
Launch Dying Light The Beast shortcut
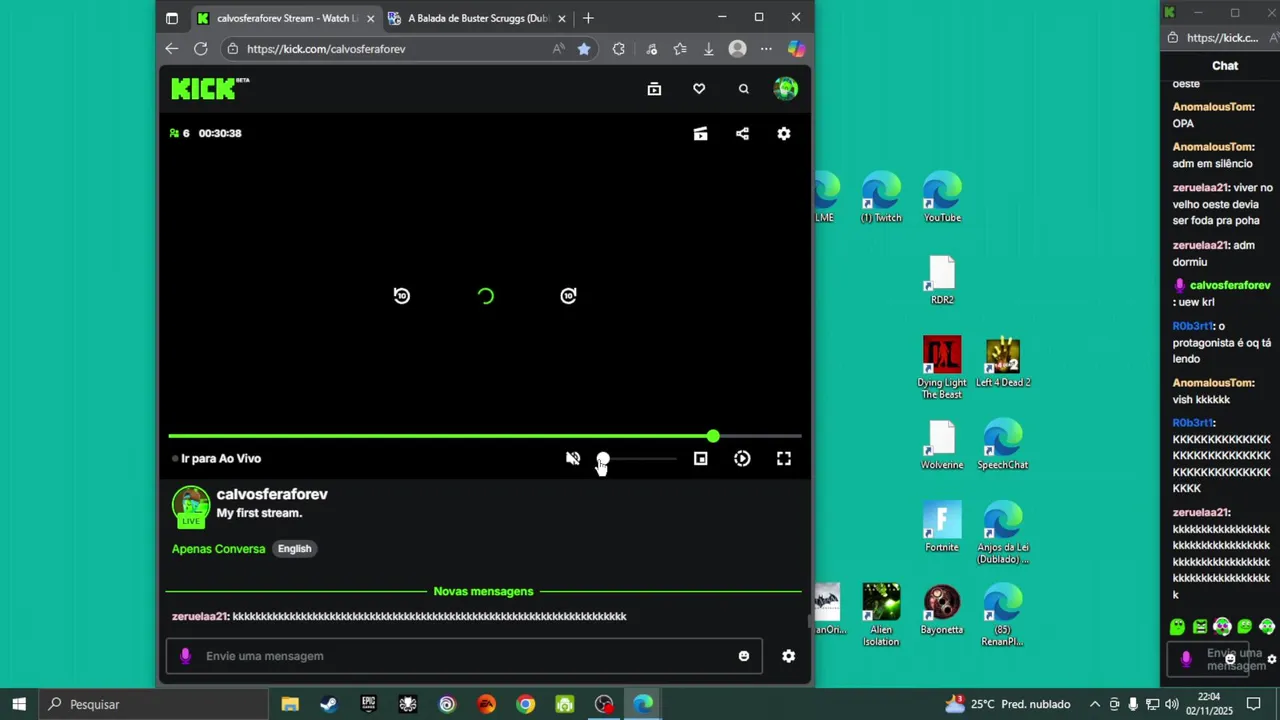(x=942, y=368)
